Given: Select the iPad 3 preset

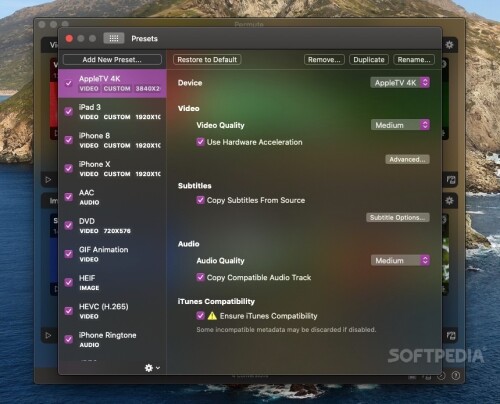Looking at the screenshot, I should coord(112,112).
